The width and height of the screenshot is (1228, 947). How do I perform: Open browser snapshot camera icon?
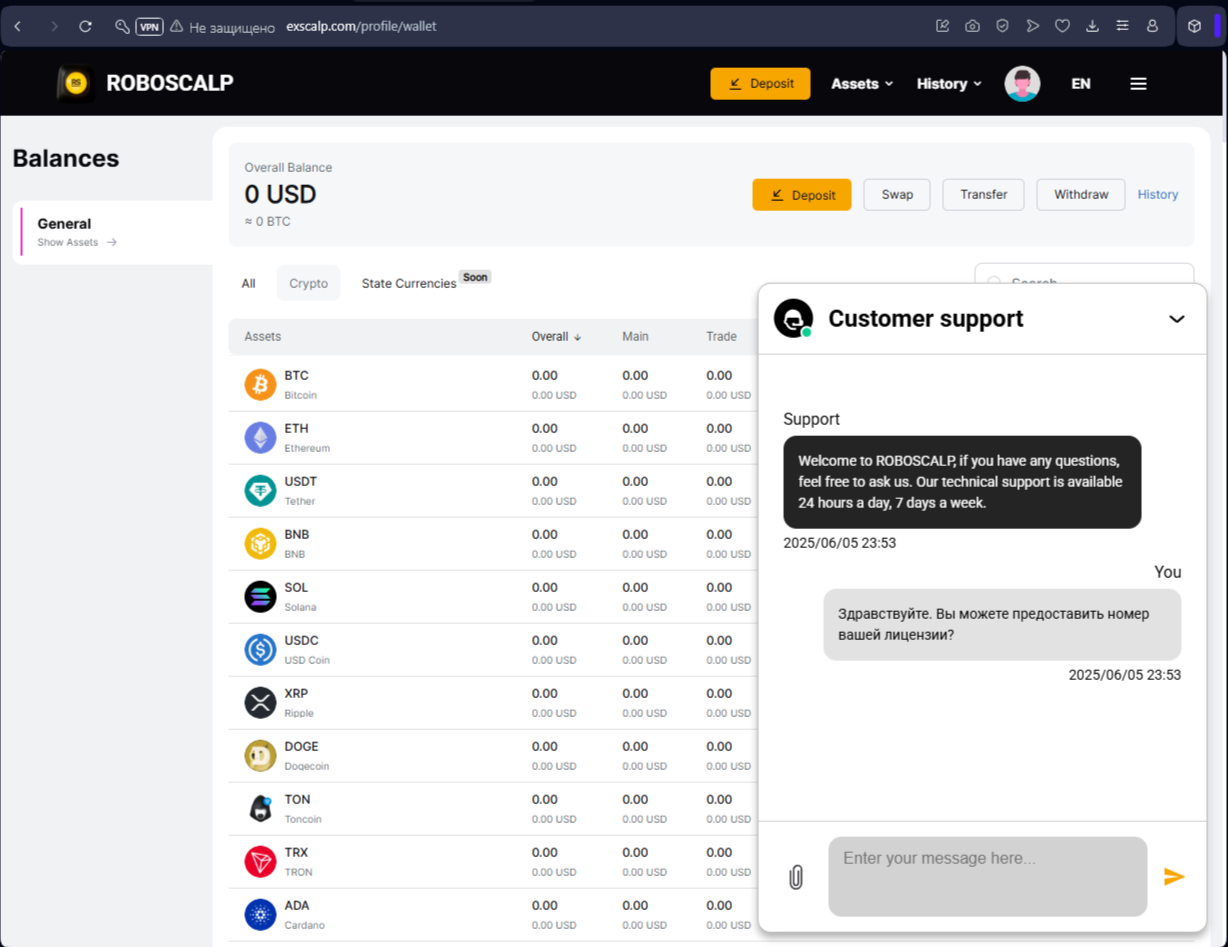point(972,27)
